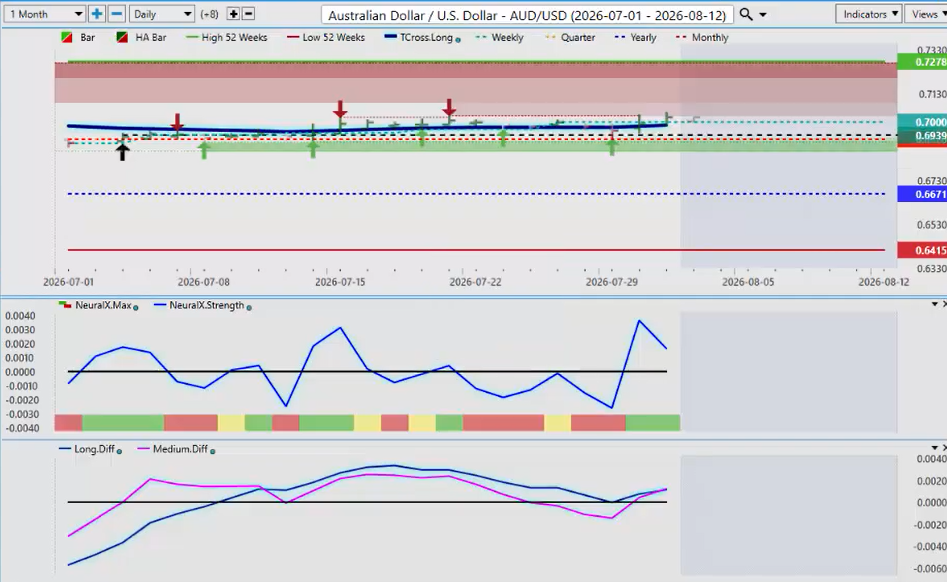Click the 0.6415 Low 52 Weeks price tag
This screenshot has width=947, height=582.
(x=922, y=250)
